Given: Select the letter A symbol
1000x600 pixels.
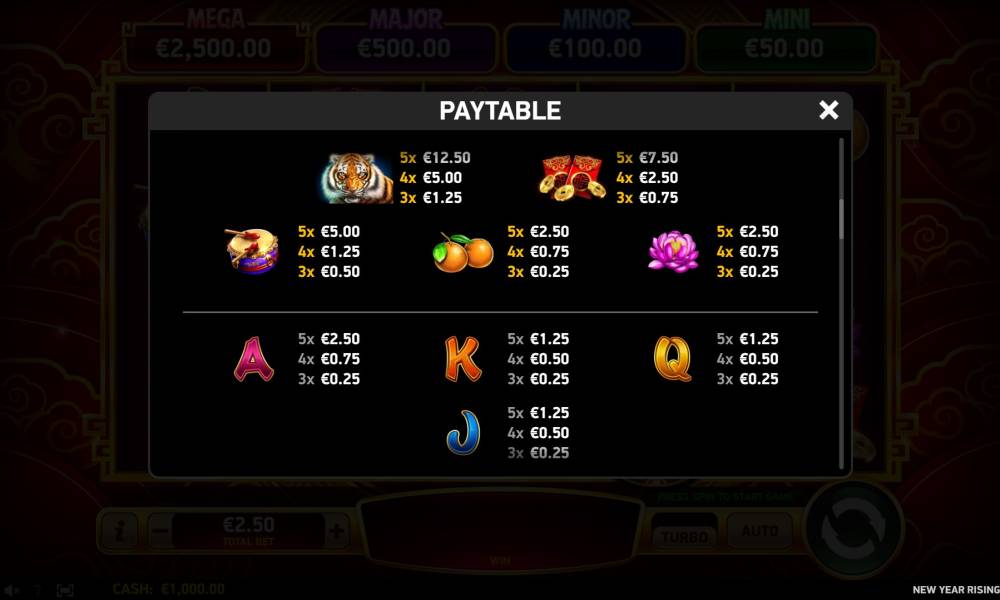Looking at the screenshot, I should click(254, 359).
